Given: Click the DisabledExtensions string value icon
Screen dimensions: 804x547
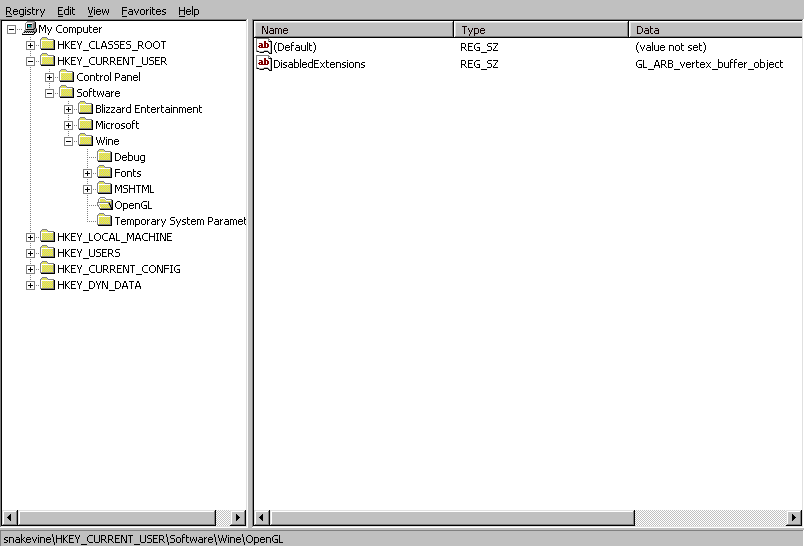Looking at the screenshot, I should point(264,64).
